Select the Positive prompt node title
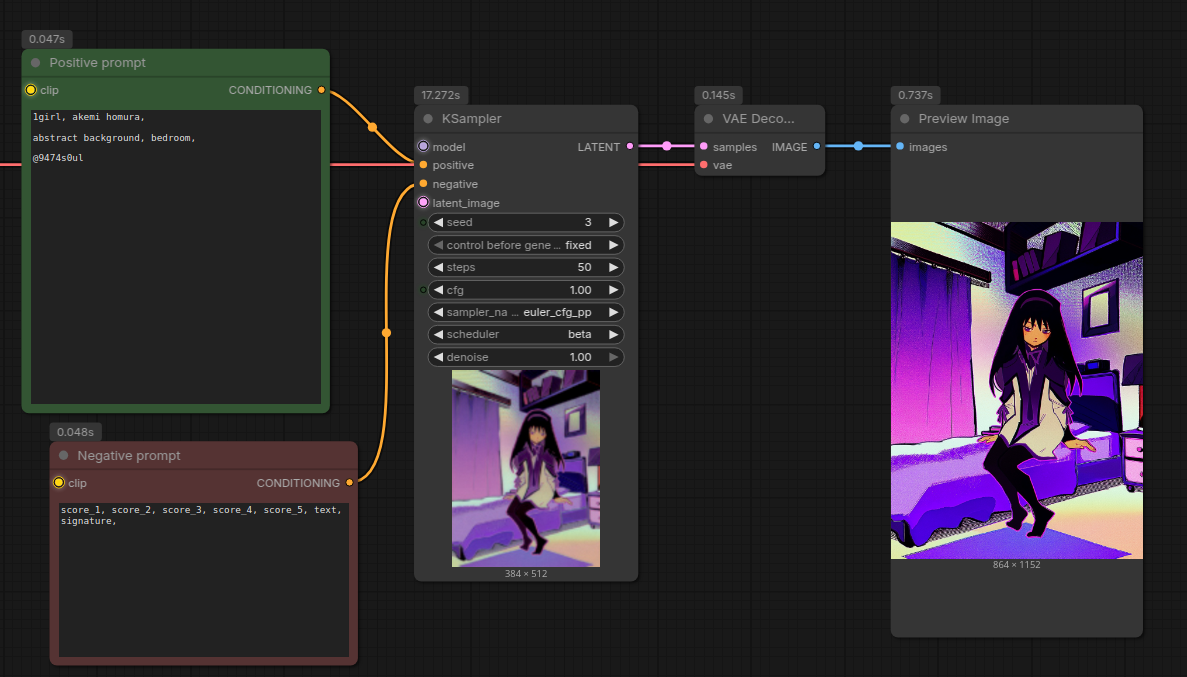The image size is (1187, 677). point(98,63)
